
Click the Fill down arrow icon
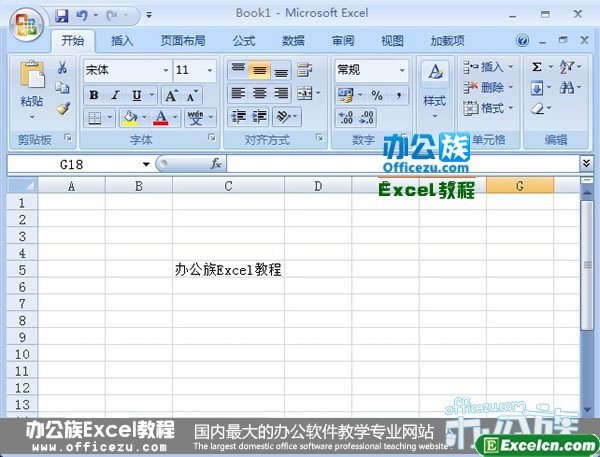click(x=537, y=89)
